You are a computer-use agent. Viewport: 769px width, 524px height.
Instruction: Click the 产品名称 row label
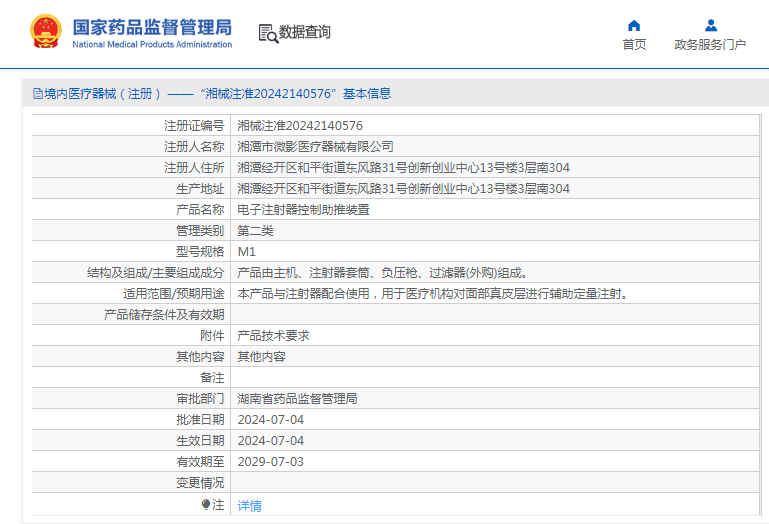200,210
